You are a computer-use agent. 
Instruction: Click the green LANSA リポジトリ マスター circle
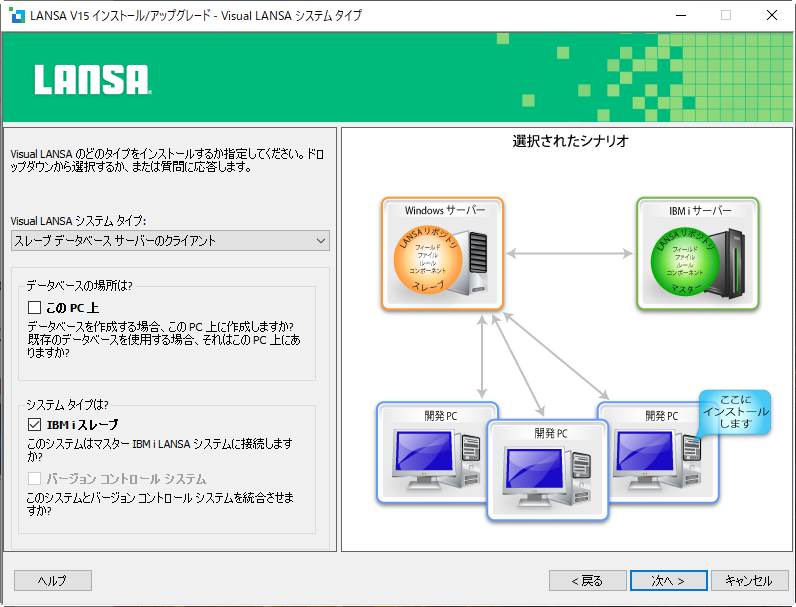click(x=685, y=262)
